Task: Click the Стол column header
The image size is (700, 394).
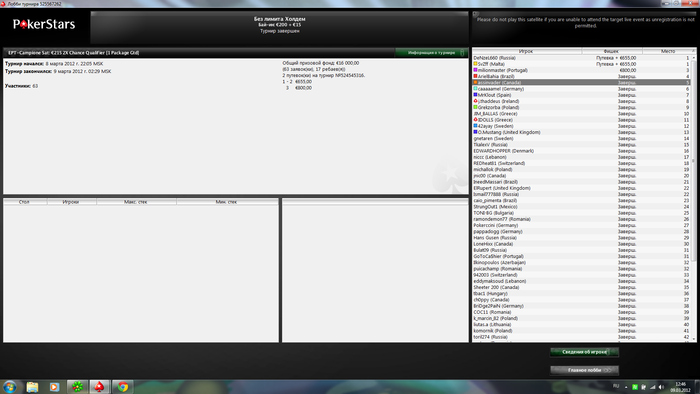Action: click(x=25, y=202)
